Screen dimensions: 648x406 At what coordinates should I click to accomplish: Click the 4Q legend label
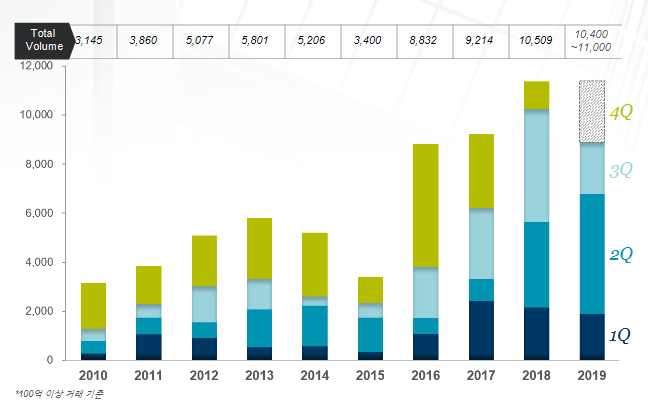pyautogui.click(x=620, y=113)
